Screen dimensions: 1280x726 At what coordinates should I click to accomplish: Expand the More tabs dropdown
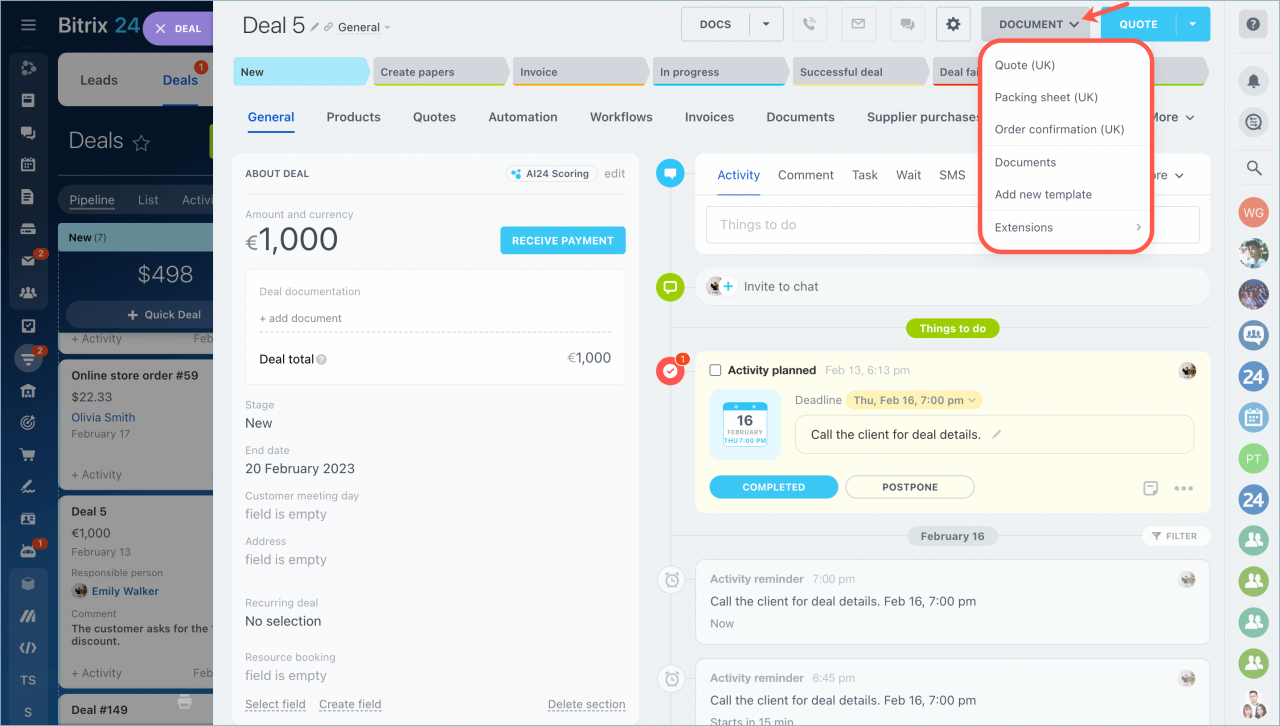tap(1171, 117)
